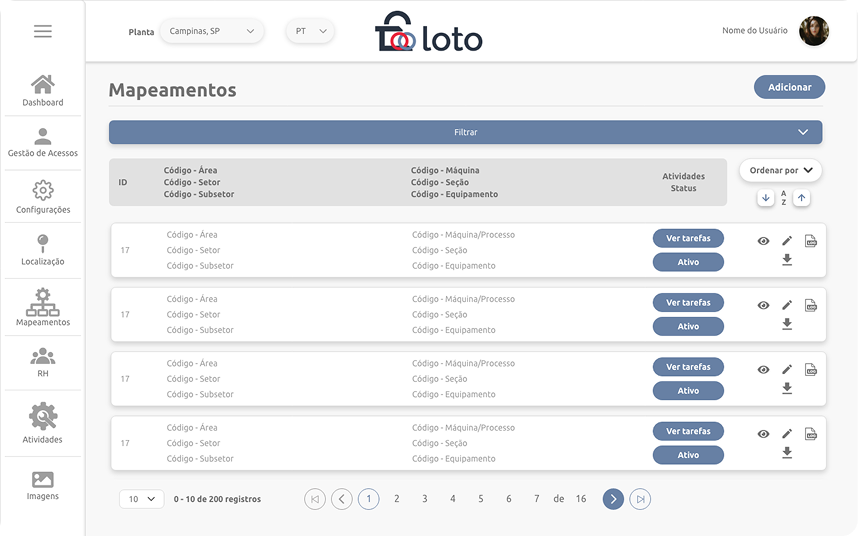Open Imagens in the sidebar
This screenshot has height=536, width=858.
(x=43, y=486)
